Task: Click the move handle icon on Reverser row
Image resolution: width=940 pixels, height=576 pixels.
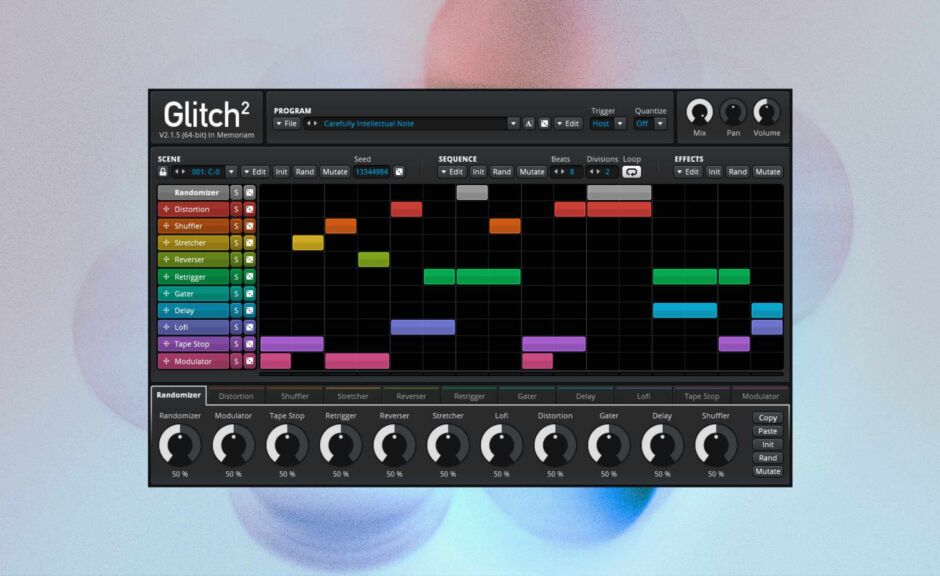Action: [x=166, y=260]
